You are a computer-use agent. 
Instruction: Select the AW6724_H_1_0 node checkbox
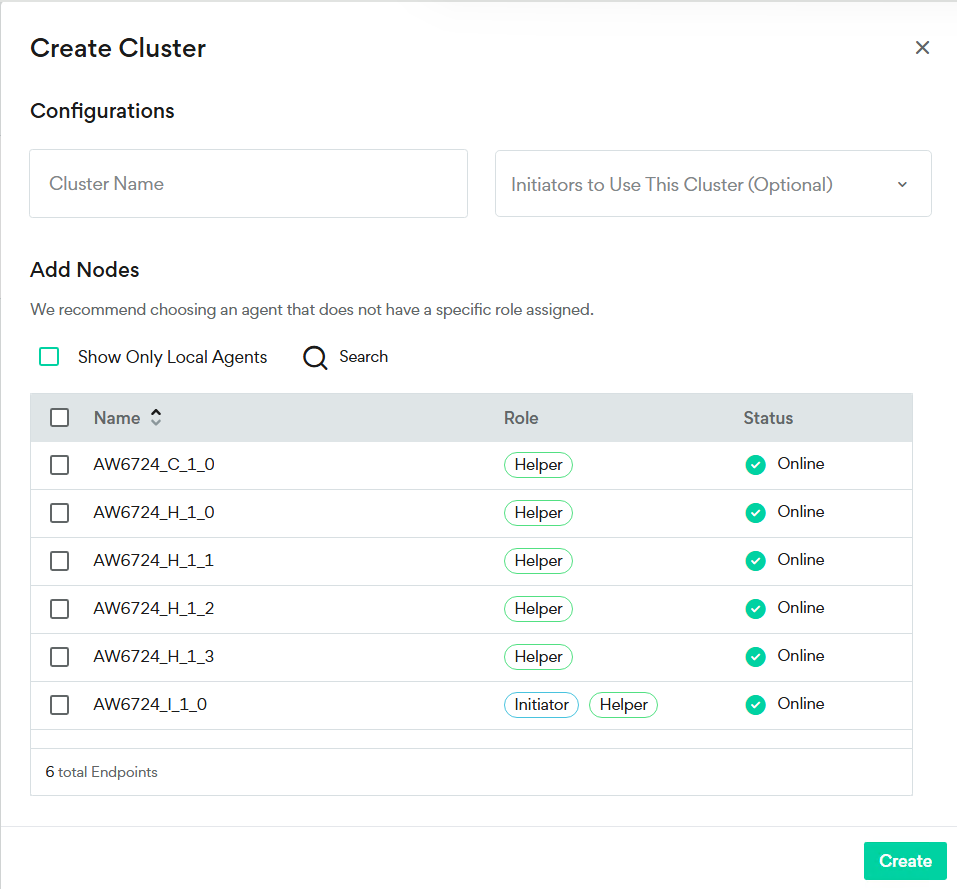60,513
